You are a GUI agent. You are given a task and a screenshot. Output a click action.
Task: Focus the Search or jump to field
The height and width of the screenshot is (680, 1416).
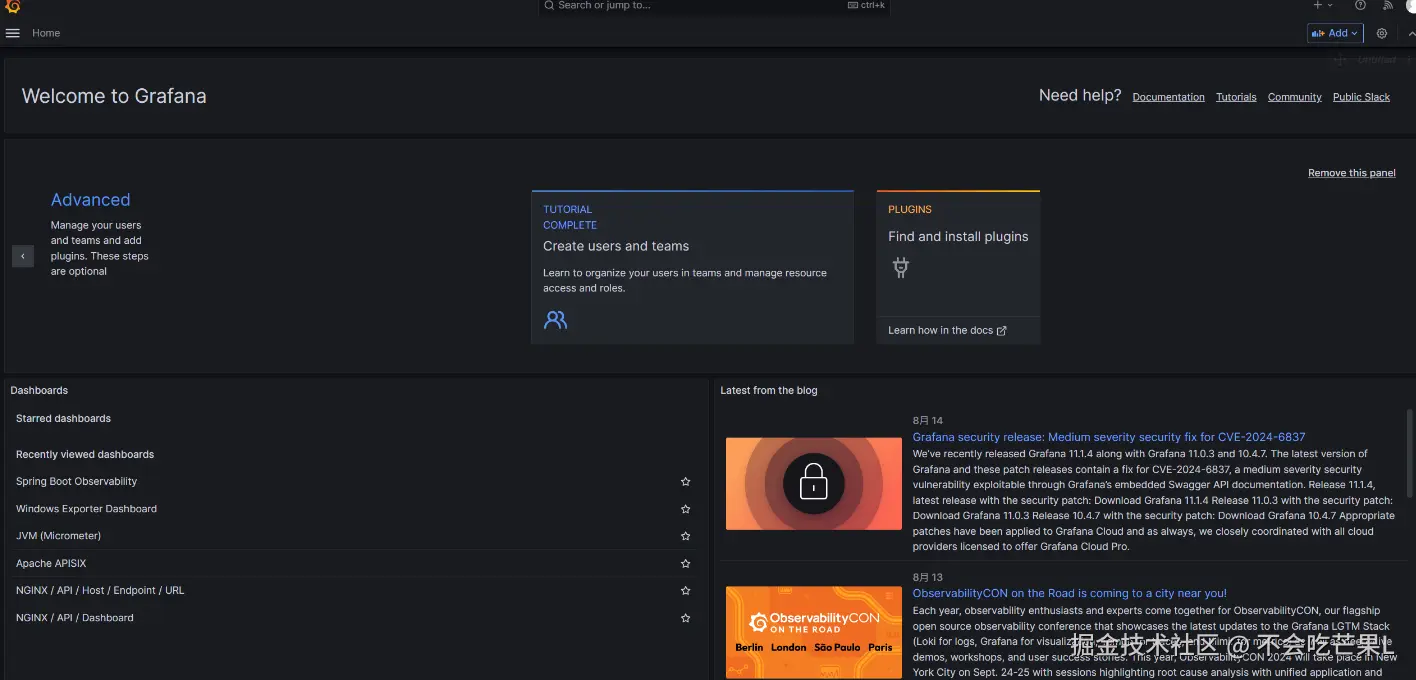pos(714,6)
